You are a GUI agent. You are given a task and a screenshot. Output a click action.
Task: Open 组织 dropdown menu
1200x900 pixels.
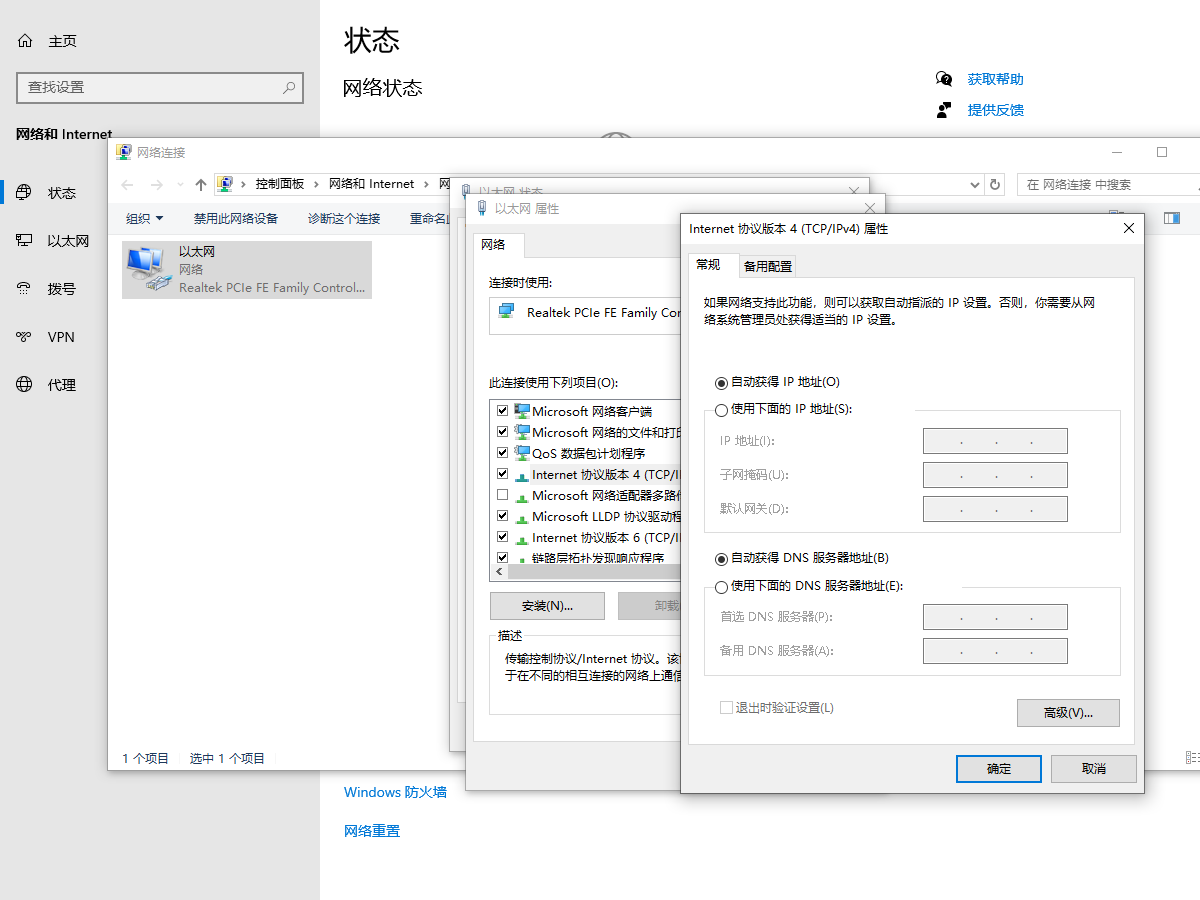tap(144, 218)
